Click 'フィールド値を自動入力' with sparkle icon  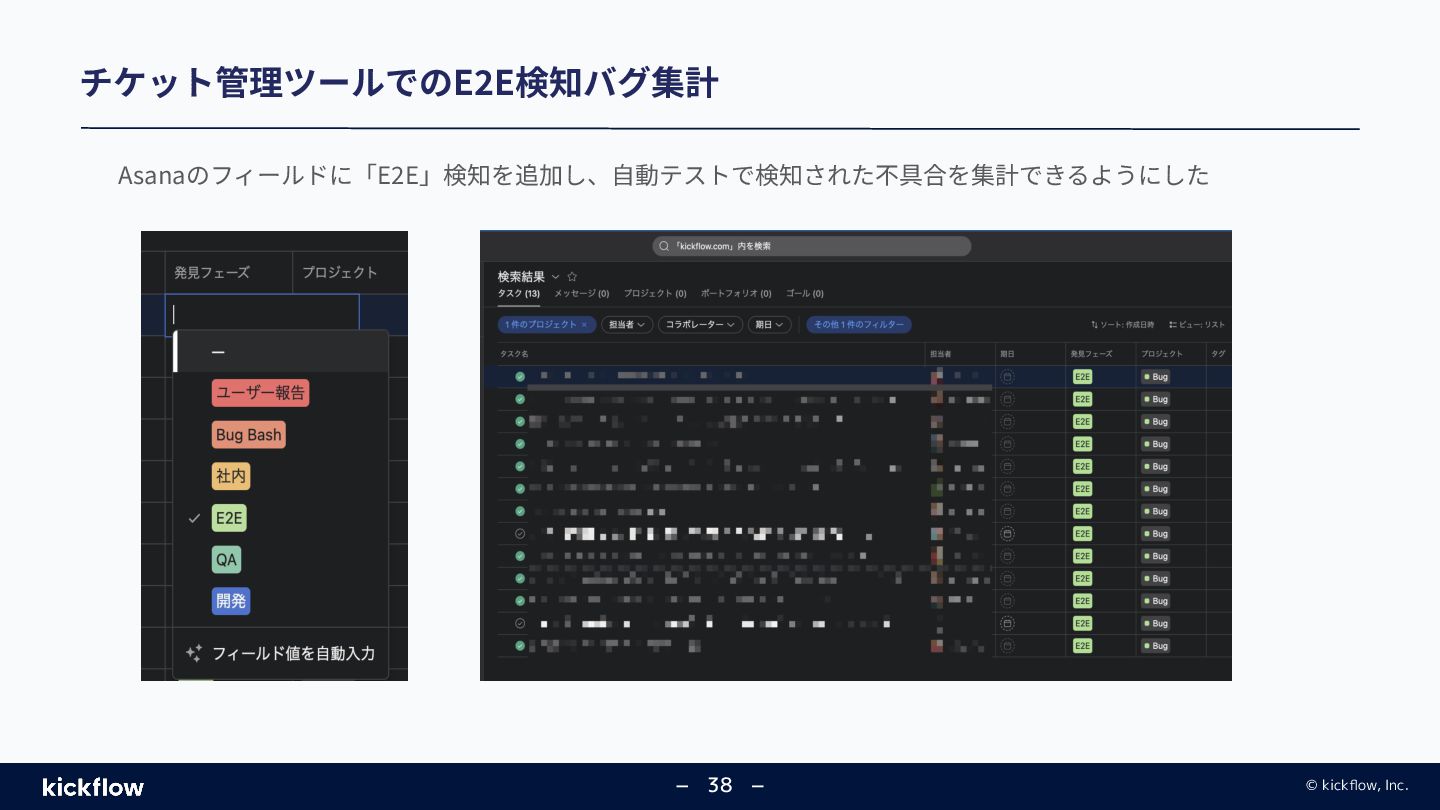(x=281, y=653)
